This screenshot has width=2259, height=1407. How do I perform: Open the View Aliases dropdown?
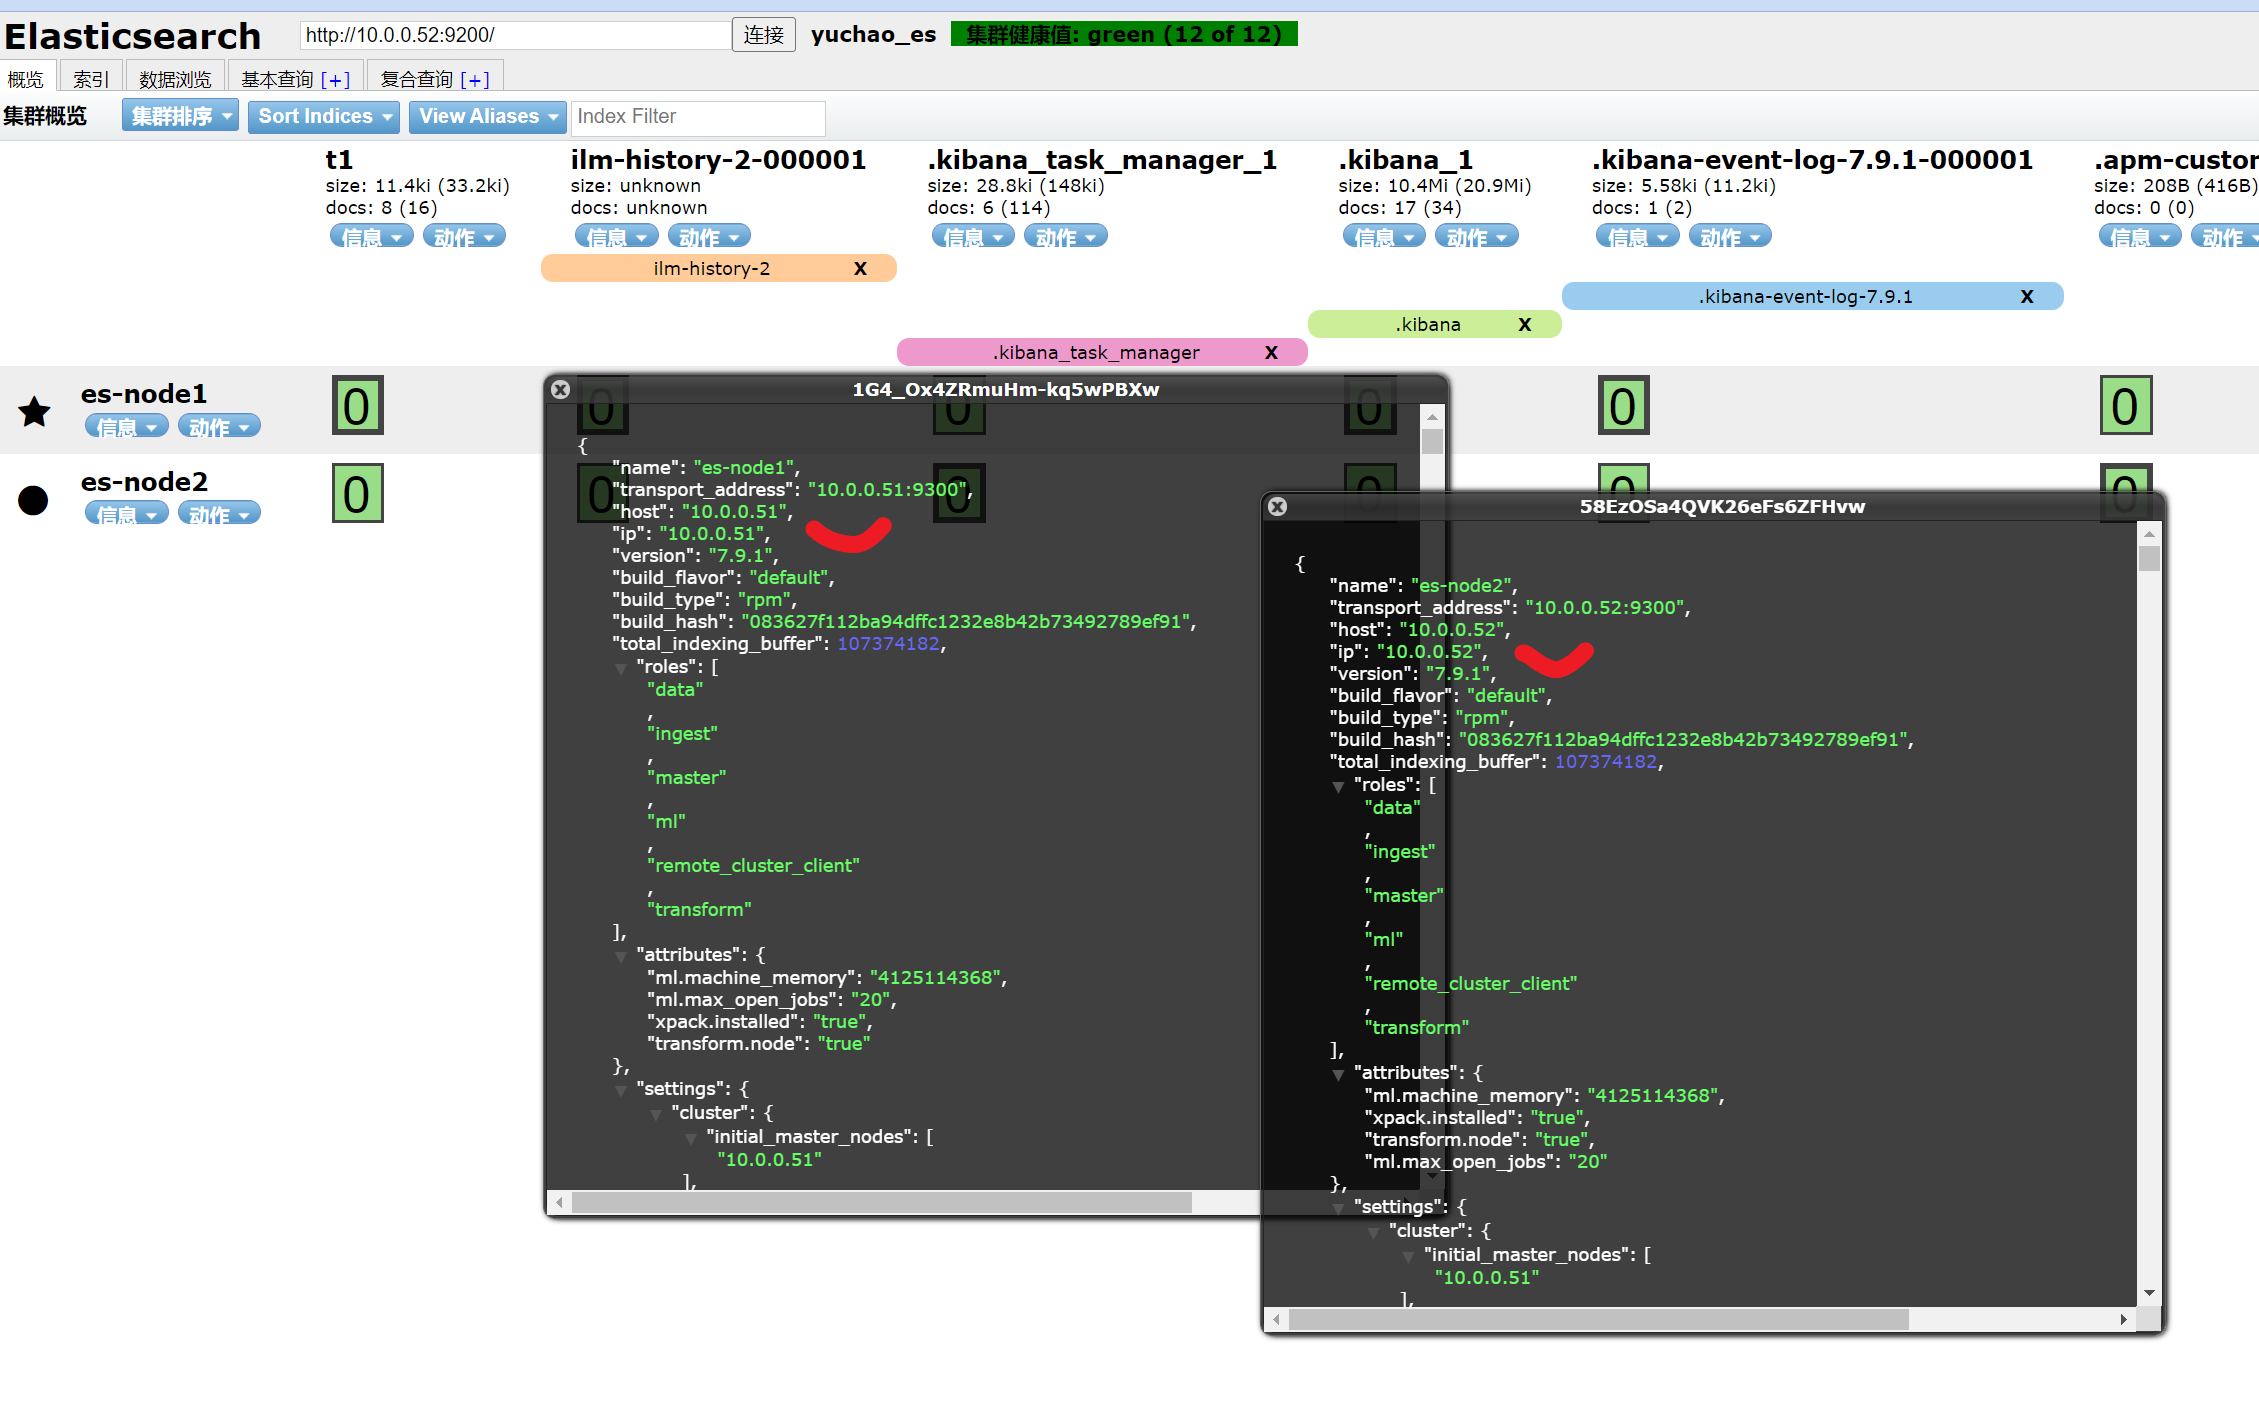coord(488,117)
